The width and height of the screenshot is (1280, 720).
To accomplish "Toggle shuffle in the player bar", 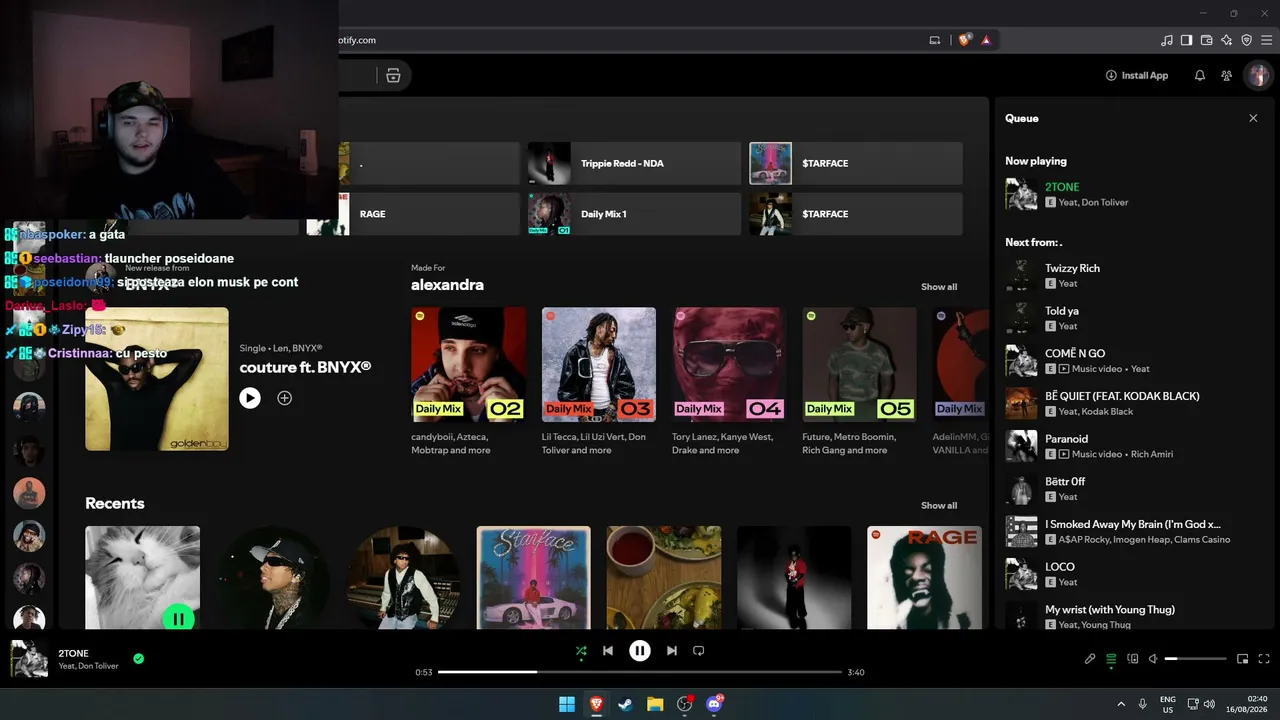I will (x=581, y=651).
